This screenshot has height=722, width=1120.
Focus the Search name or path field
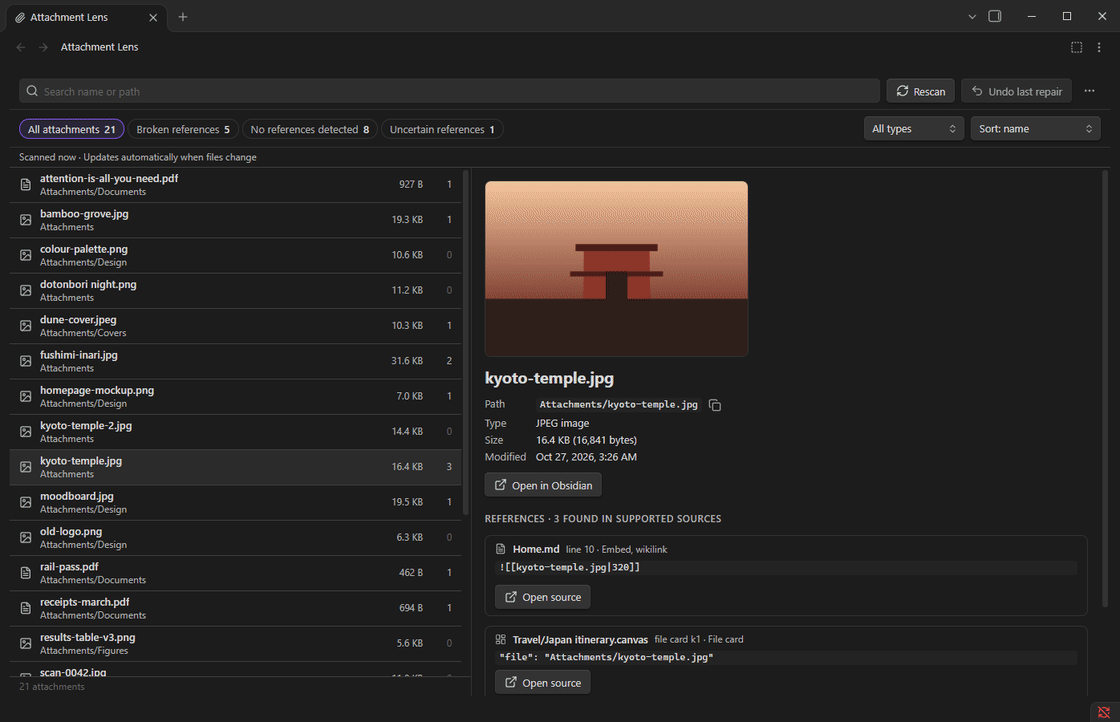[449, 91]
